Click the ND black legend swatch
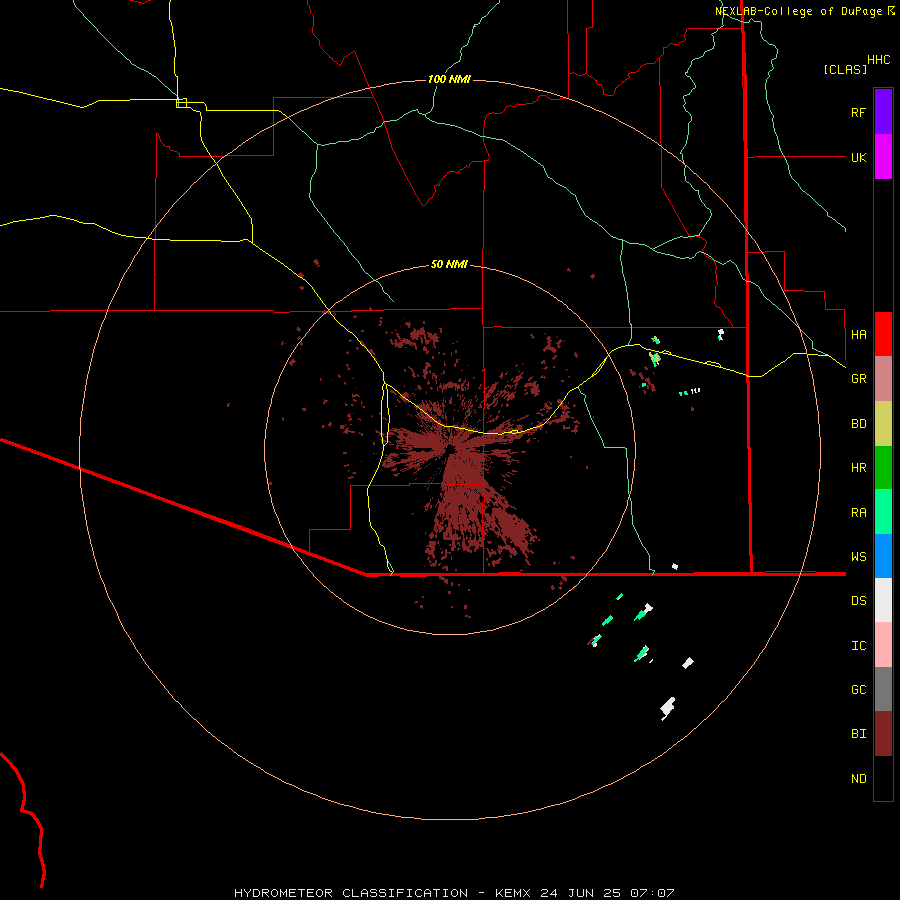The height and width of the screenshot is (900, 900). (x=883, y=778)
